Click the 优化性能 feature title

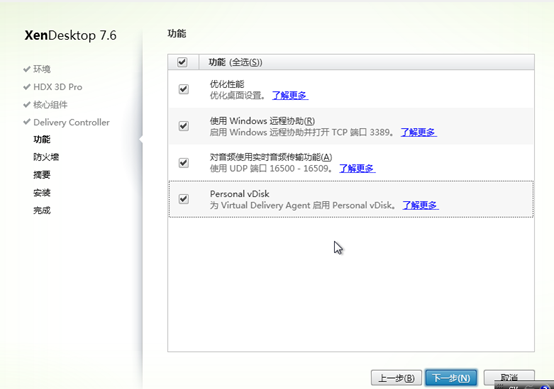tap(227, 84)
